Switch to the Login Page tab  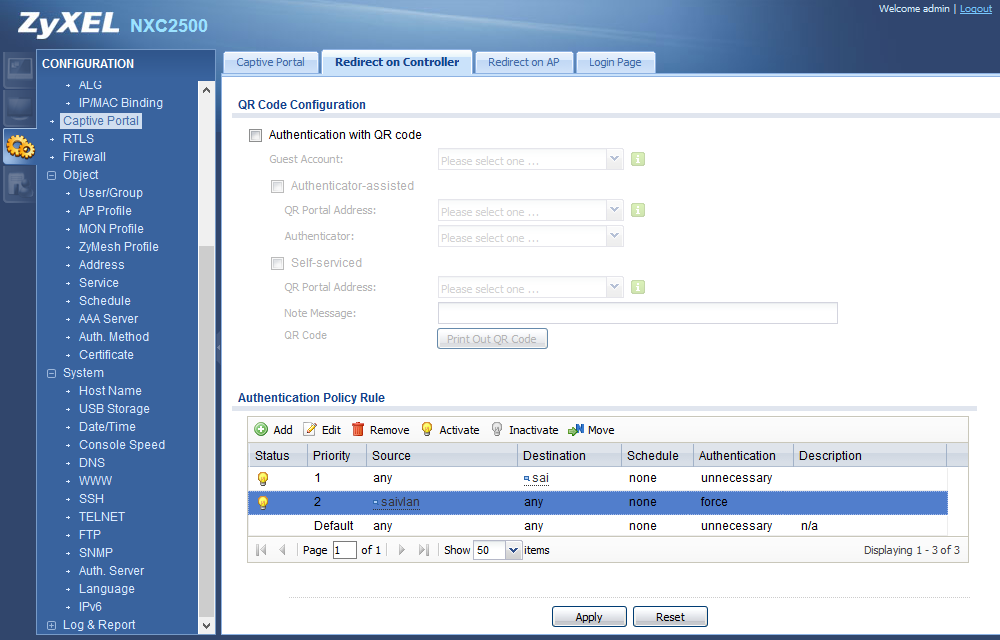pos(615,62)
